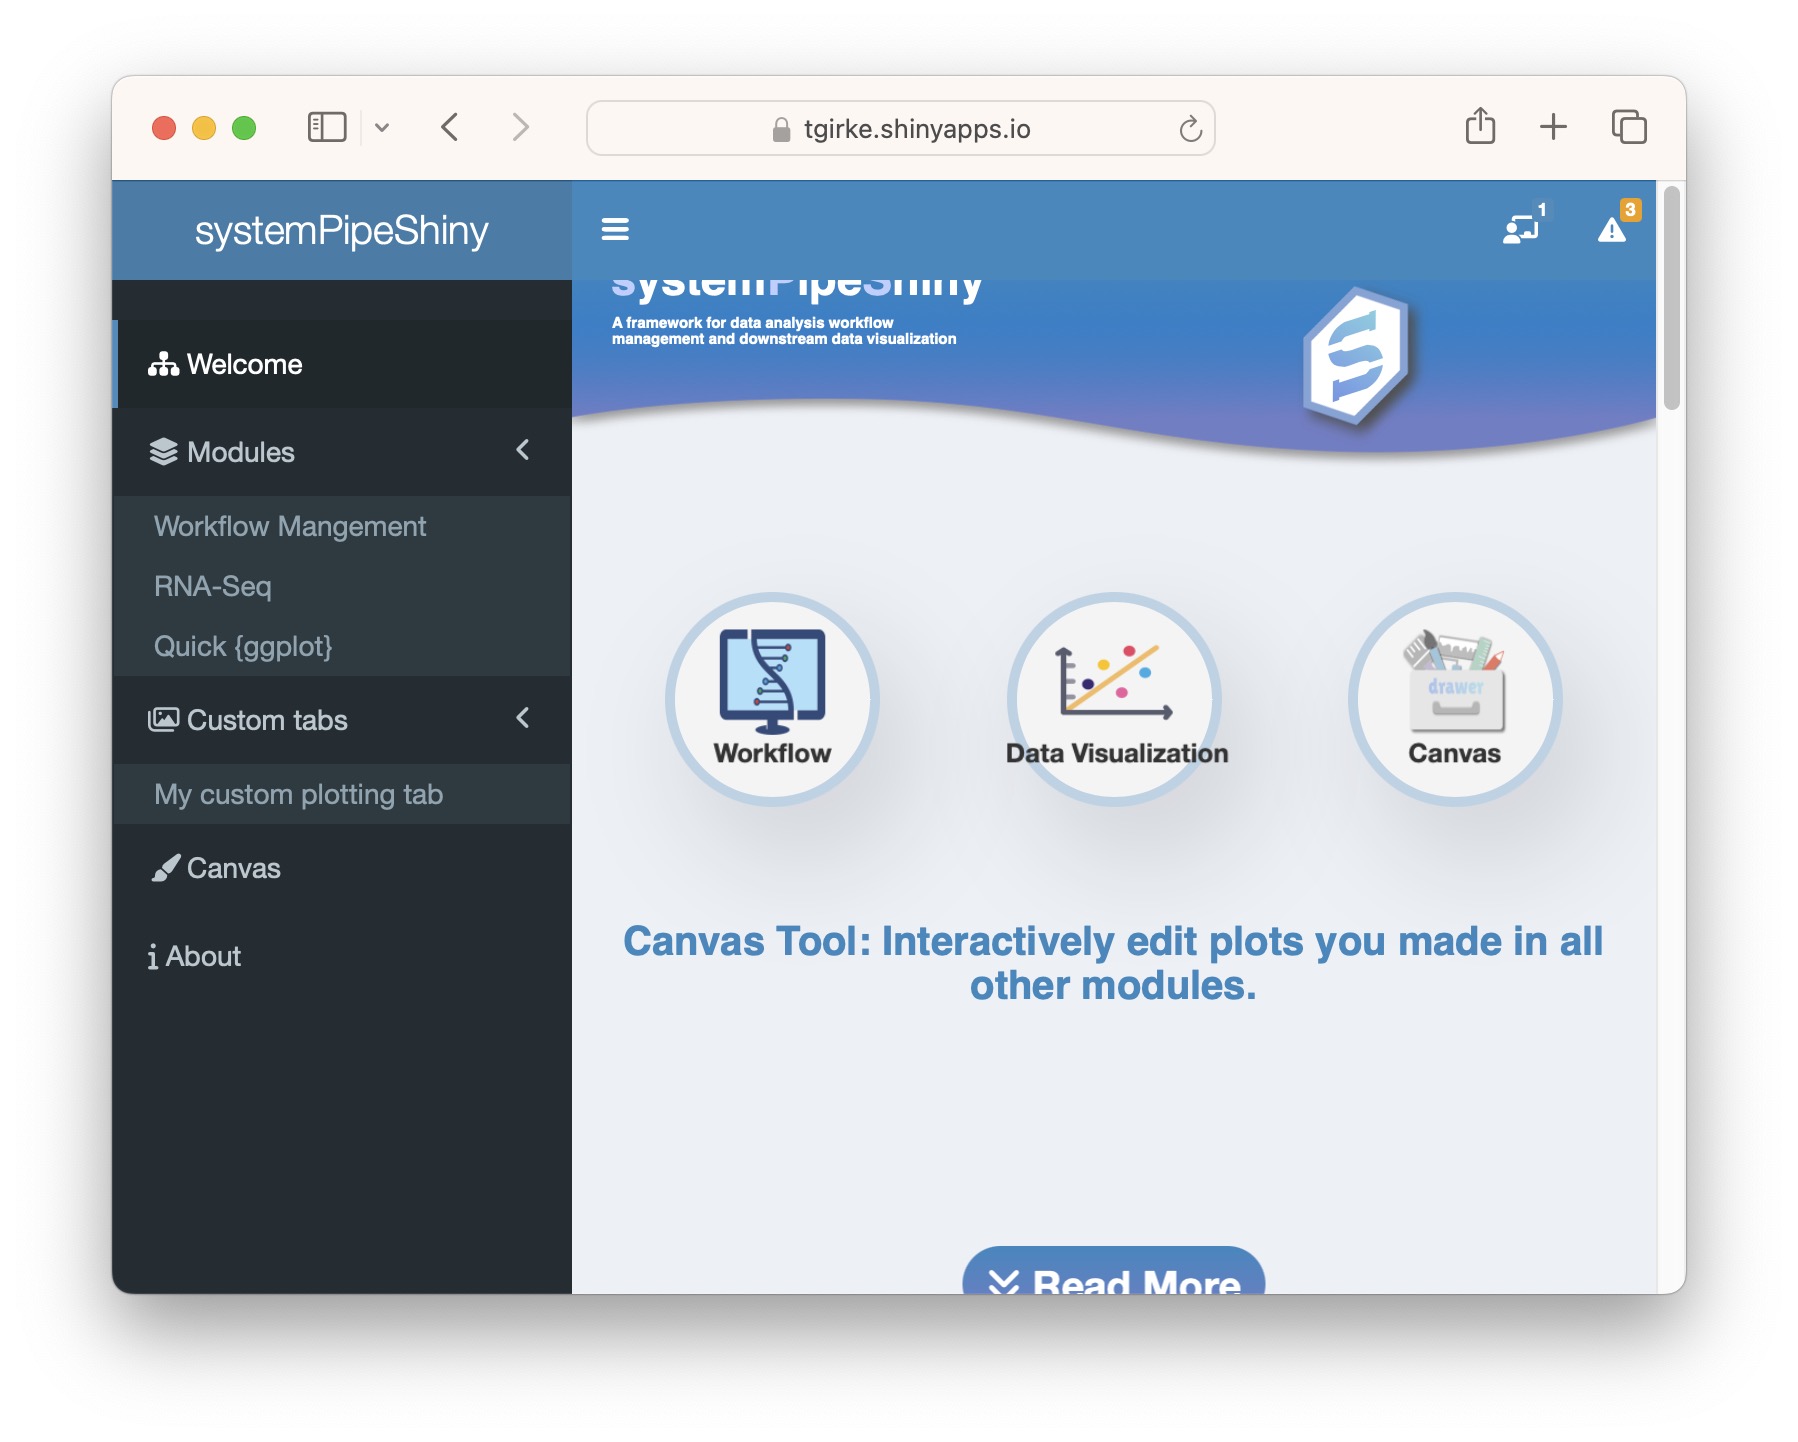Click the tgirke.shinyapps.io address field

pyautogui.click(x=900, y=129)
